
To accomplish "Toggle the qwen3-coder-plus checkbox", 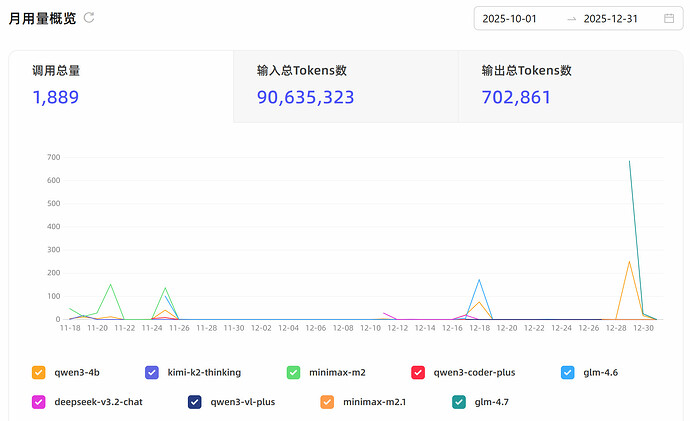I will (x=418, y=373).
